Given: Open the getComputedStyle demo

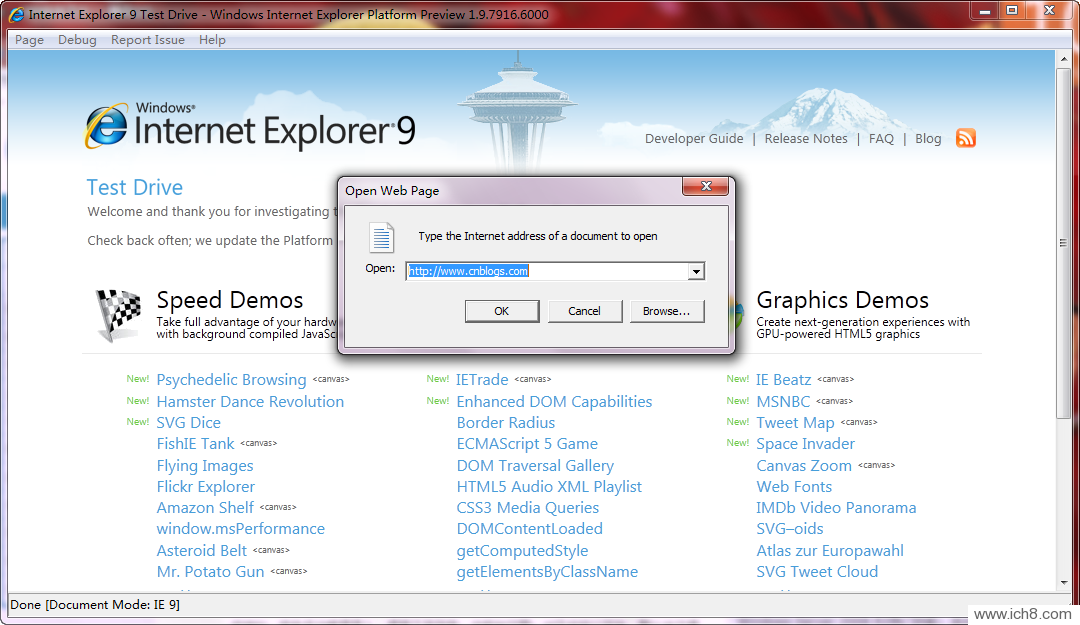Looking at the screenshot, I should click(x=522, y=551).
